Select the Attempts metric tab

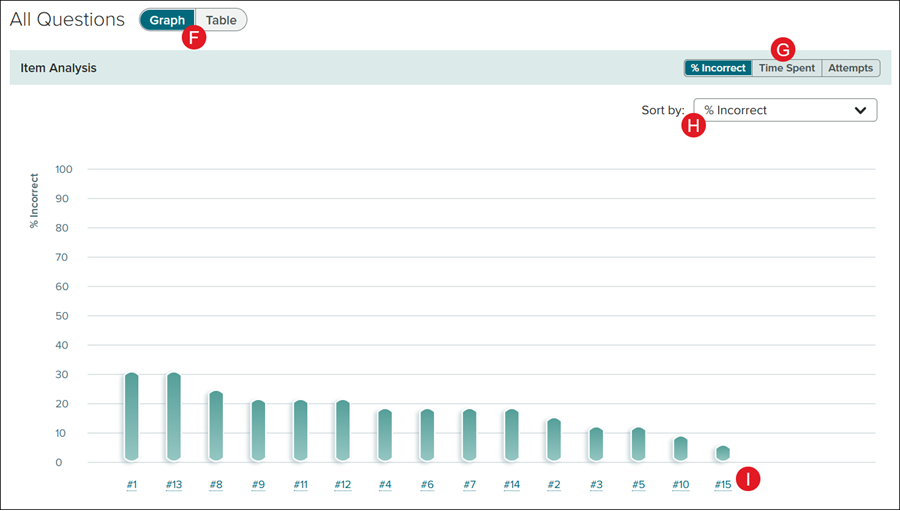[x=850, y=68]
